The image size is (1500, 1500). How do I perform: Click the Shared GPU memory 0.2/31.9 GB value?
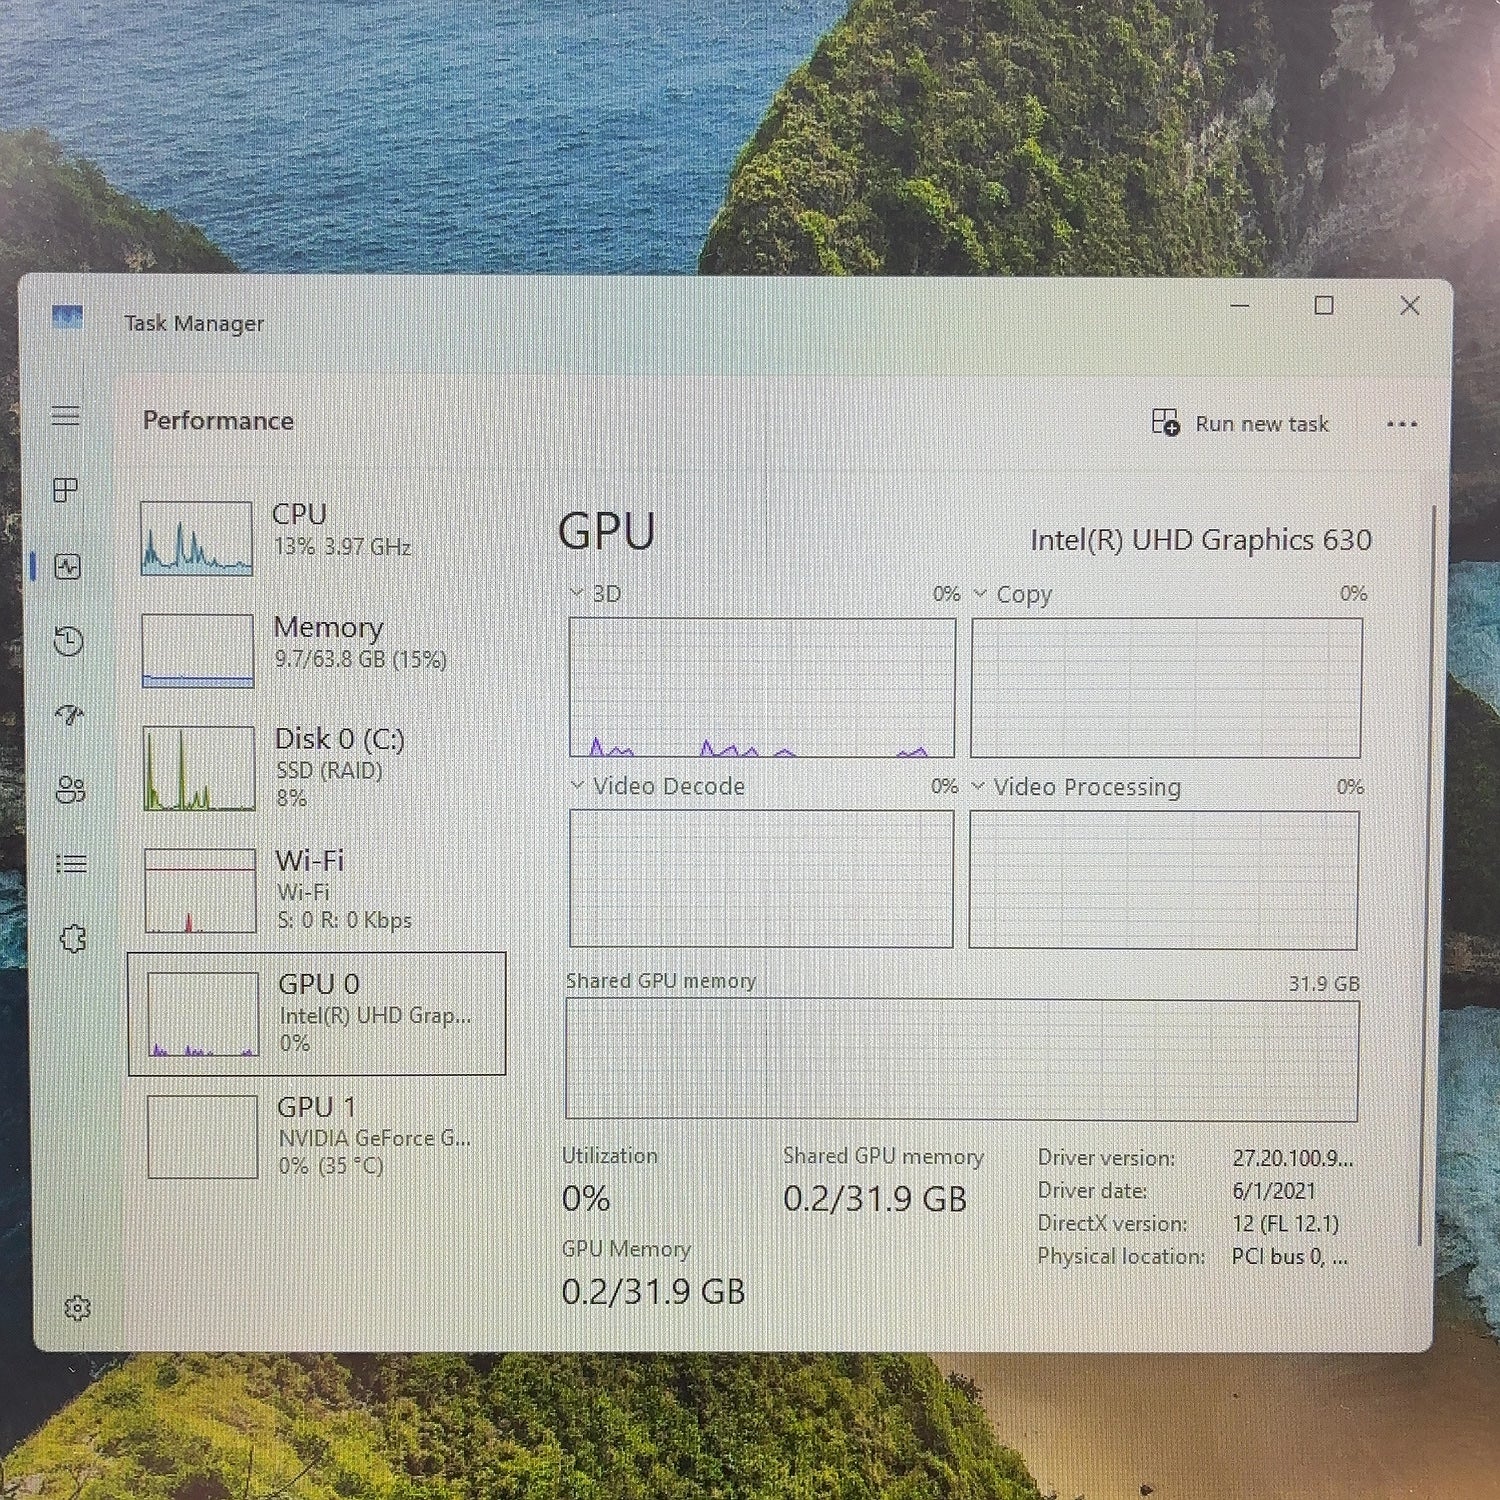[x=875, y=1199]
